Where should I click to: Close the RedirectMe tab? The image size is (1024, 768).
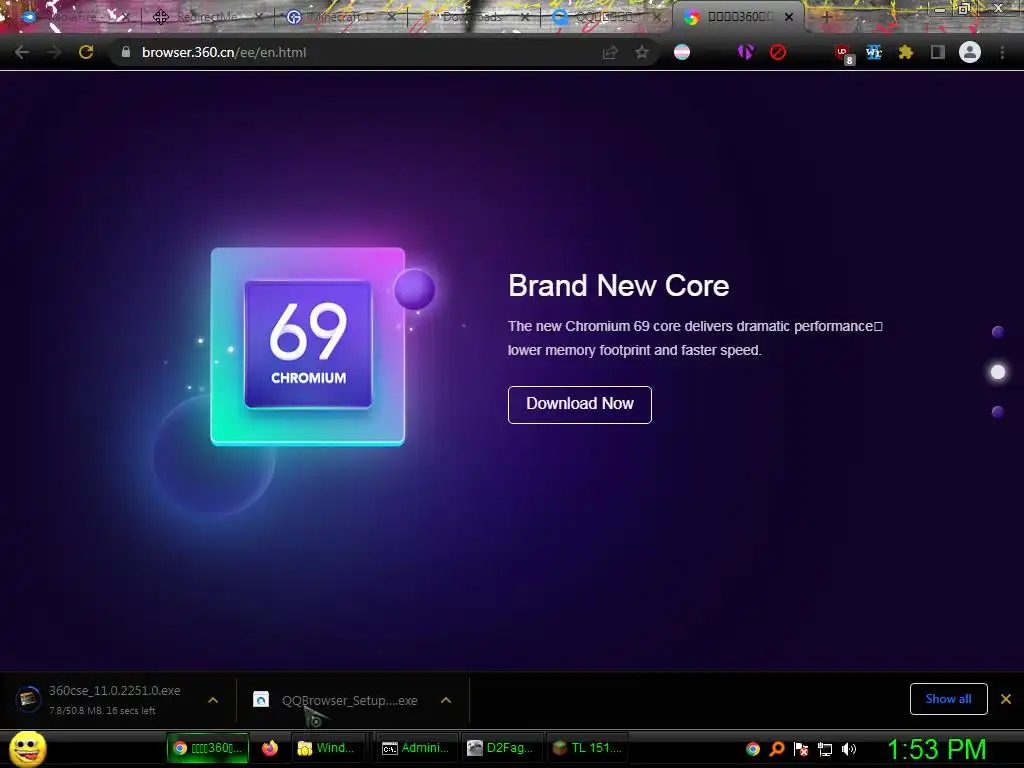tap(259, 17)
